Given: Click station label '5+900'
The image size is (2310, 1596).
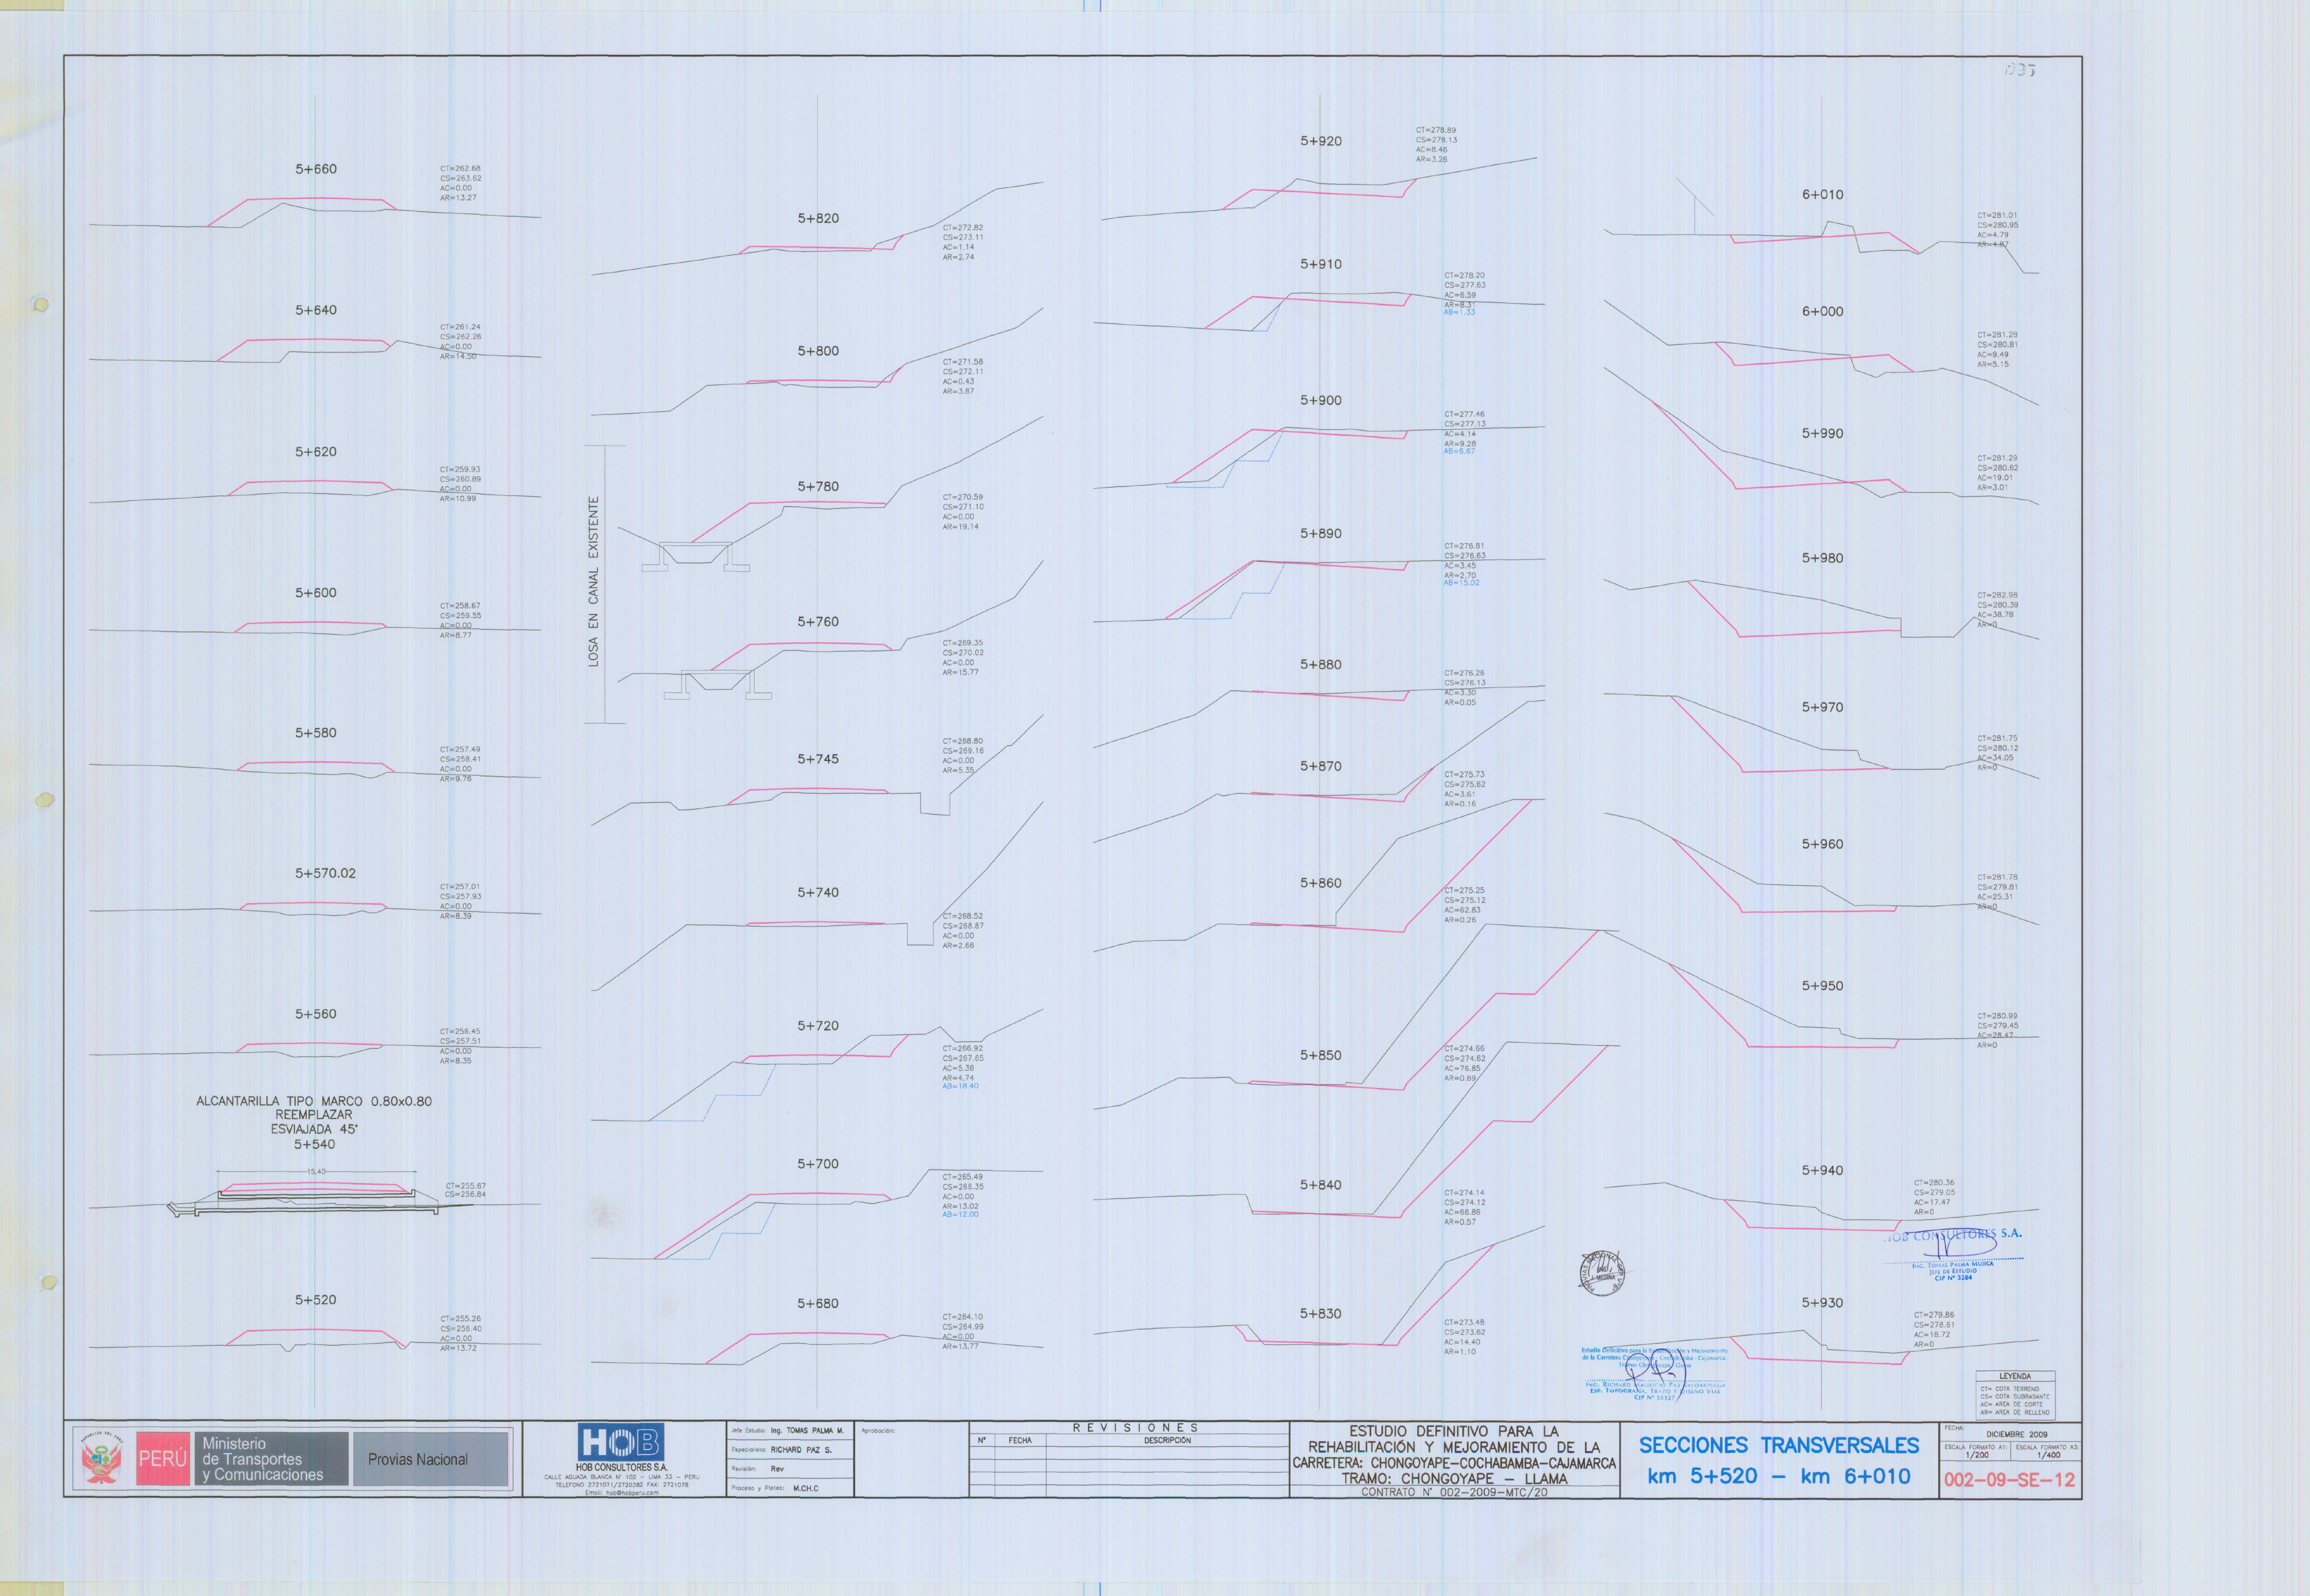Looking at the screenshot, I should (x=1321, y=400).
